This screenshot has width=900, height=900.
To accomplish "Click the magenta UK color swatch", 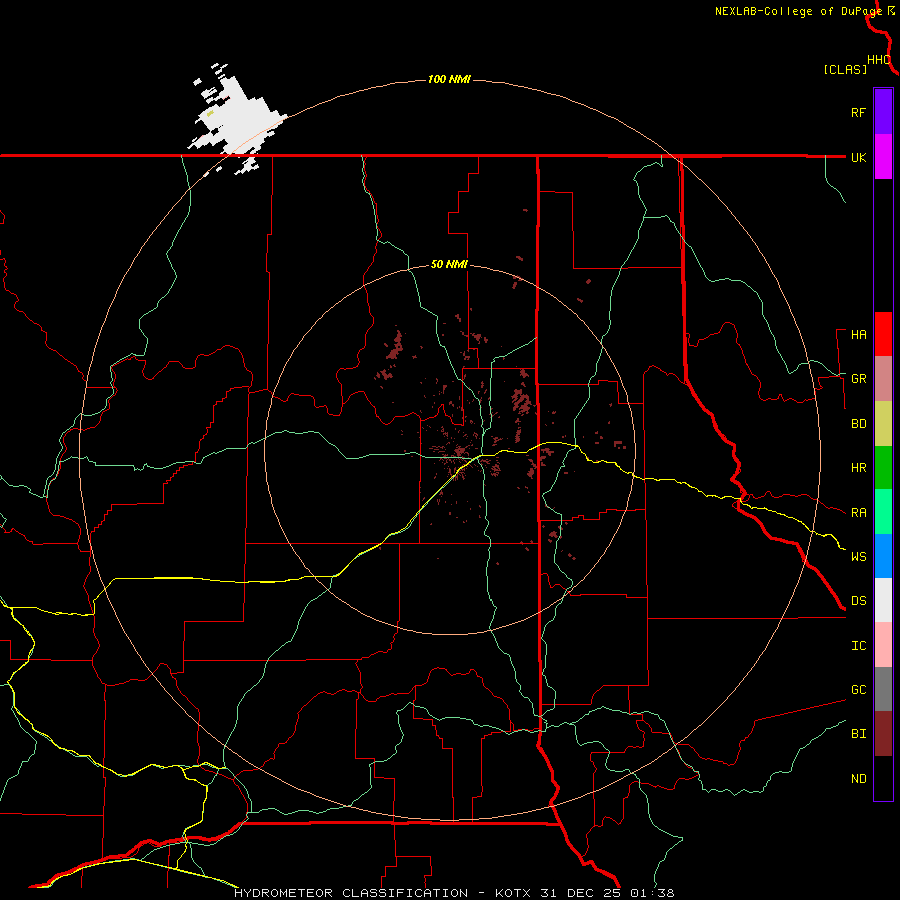I will click(x=883, y=157).
